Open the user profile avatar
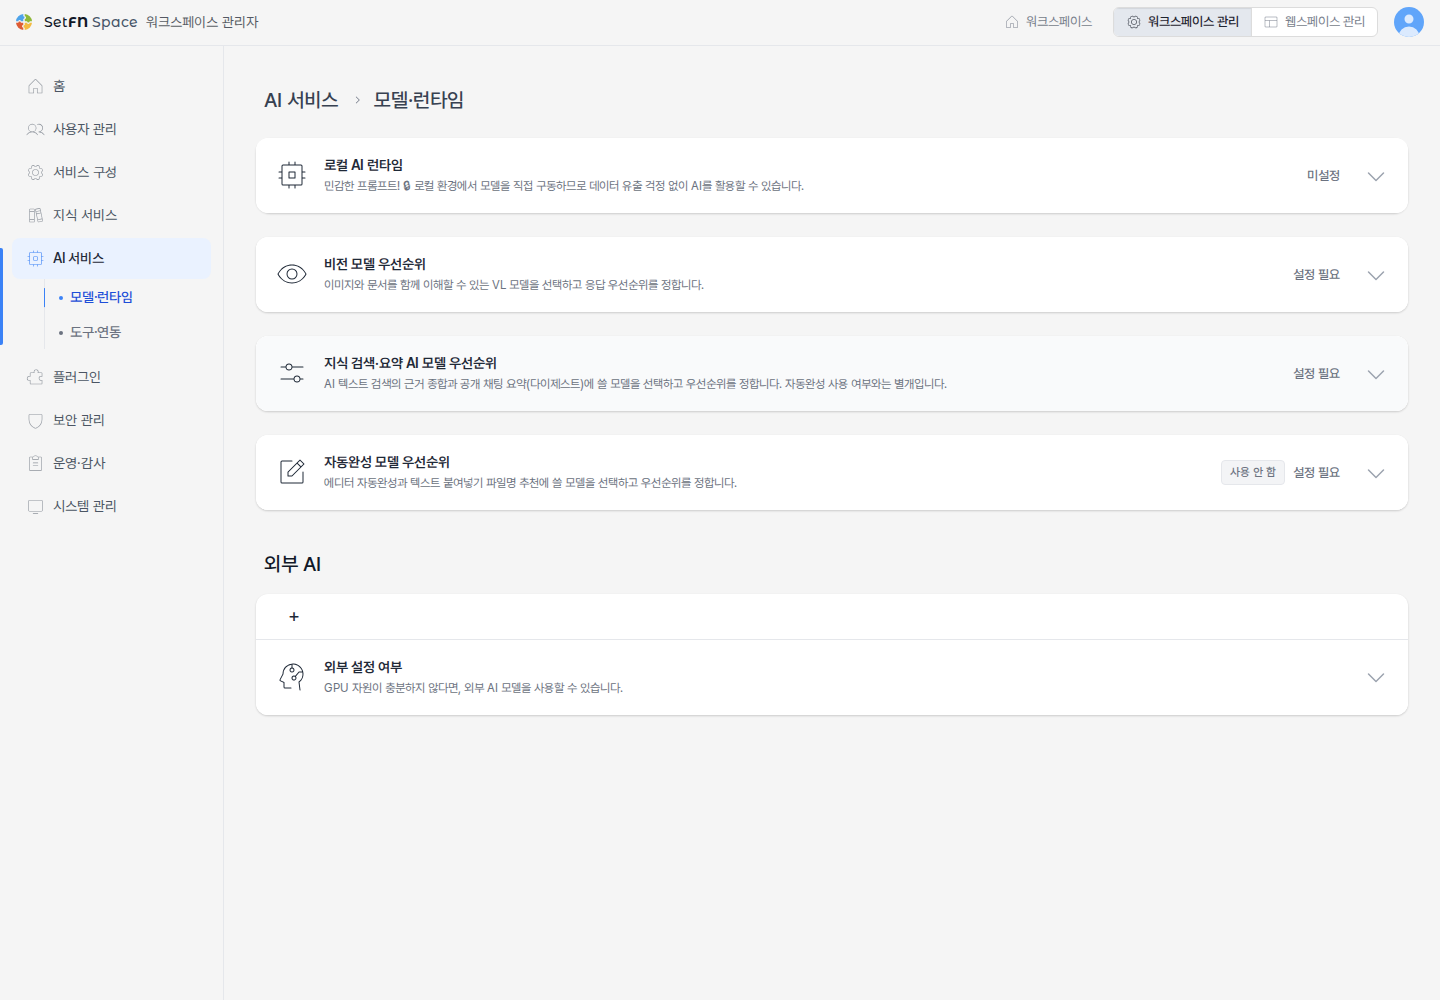This screenshot has height=1000, width=1440. coord(1408,22)
